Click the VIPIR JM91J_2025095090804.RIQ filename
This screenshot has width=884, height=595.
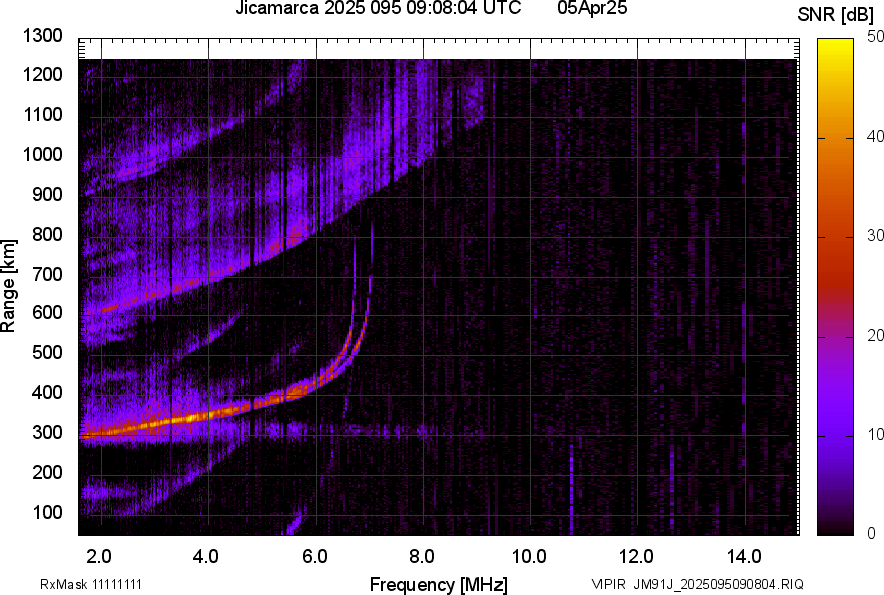[697, 584]
